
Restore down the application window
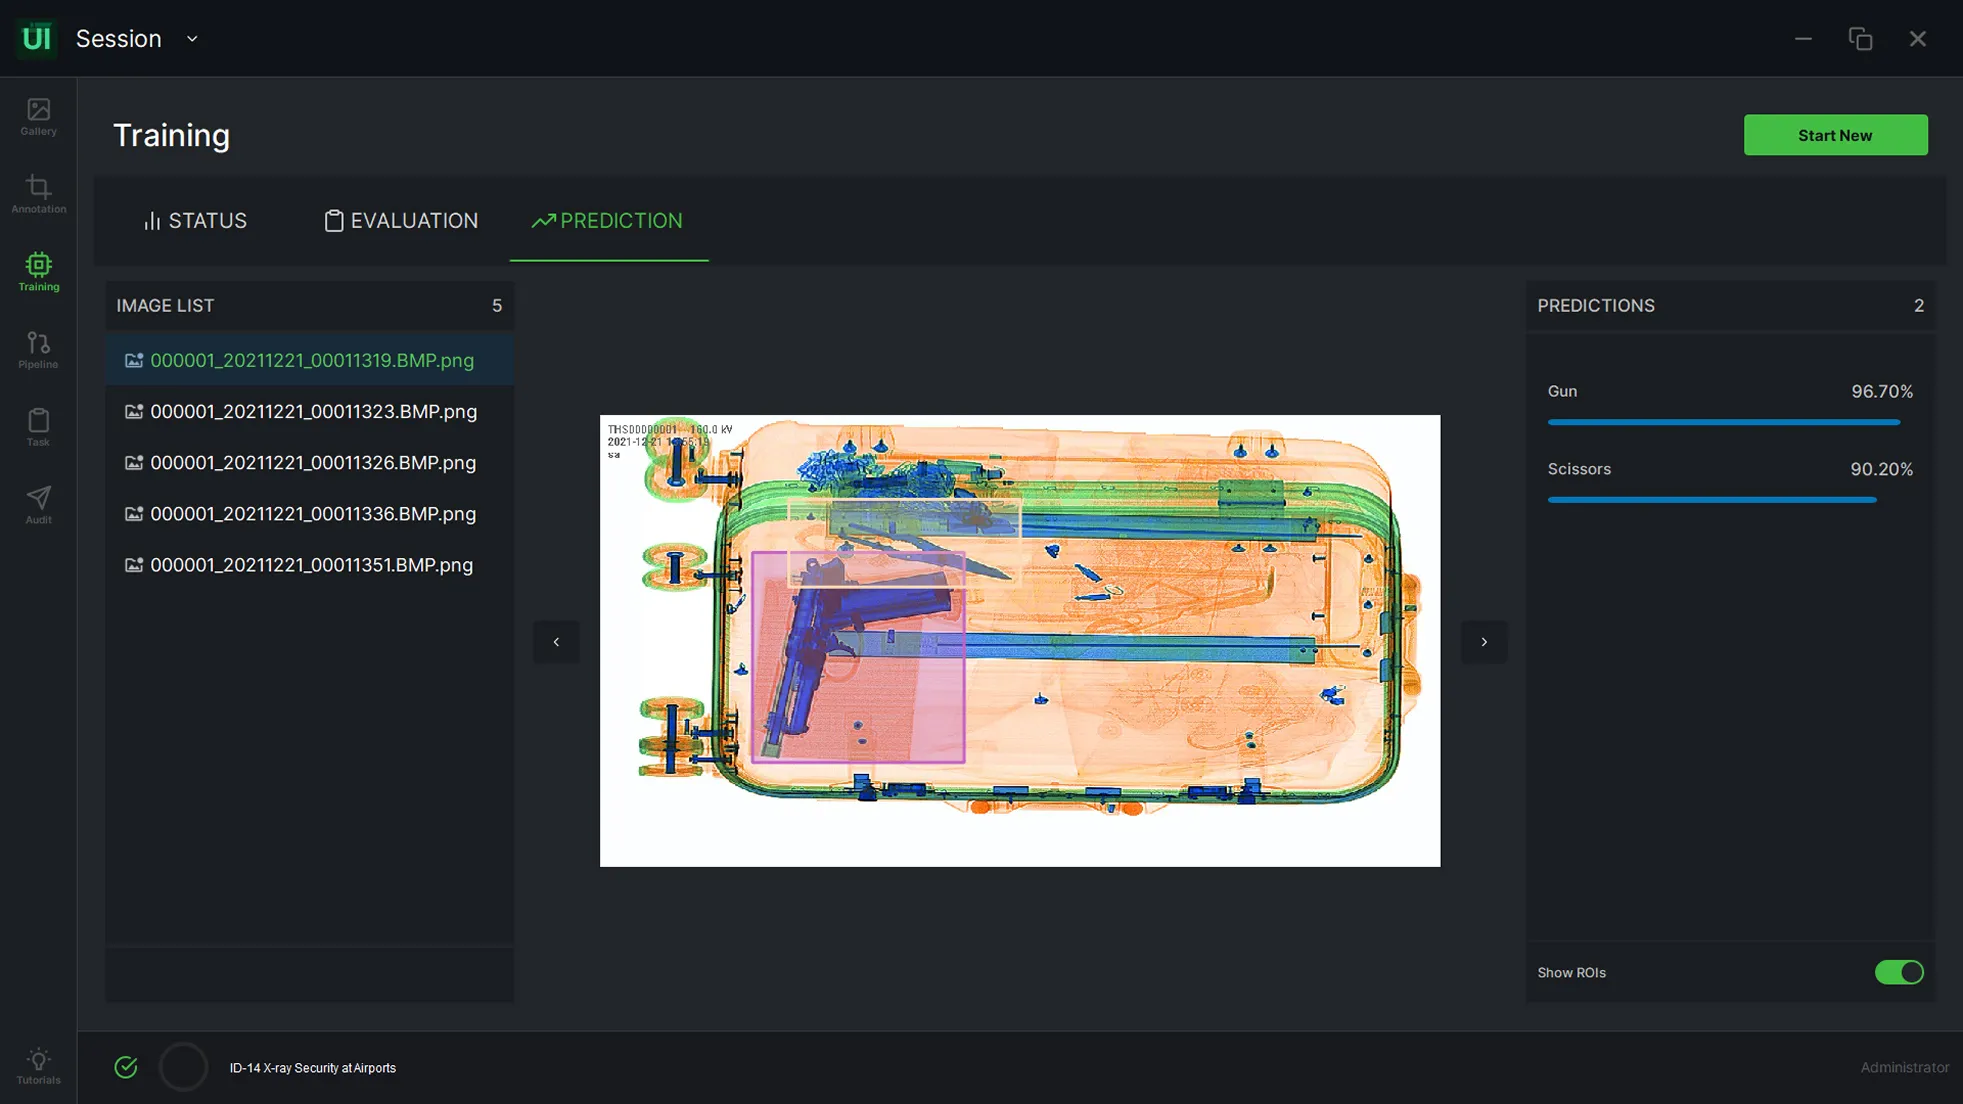coord(1860,39)
